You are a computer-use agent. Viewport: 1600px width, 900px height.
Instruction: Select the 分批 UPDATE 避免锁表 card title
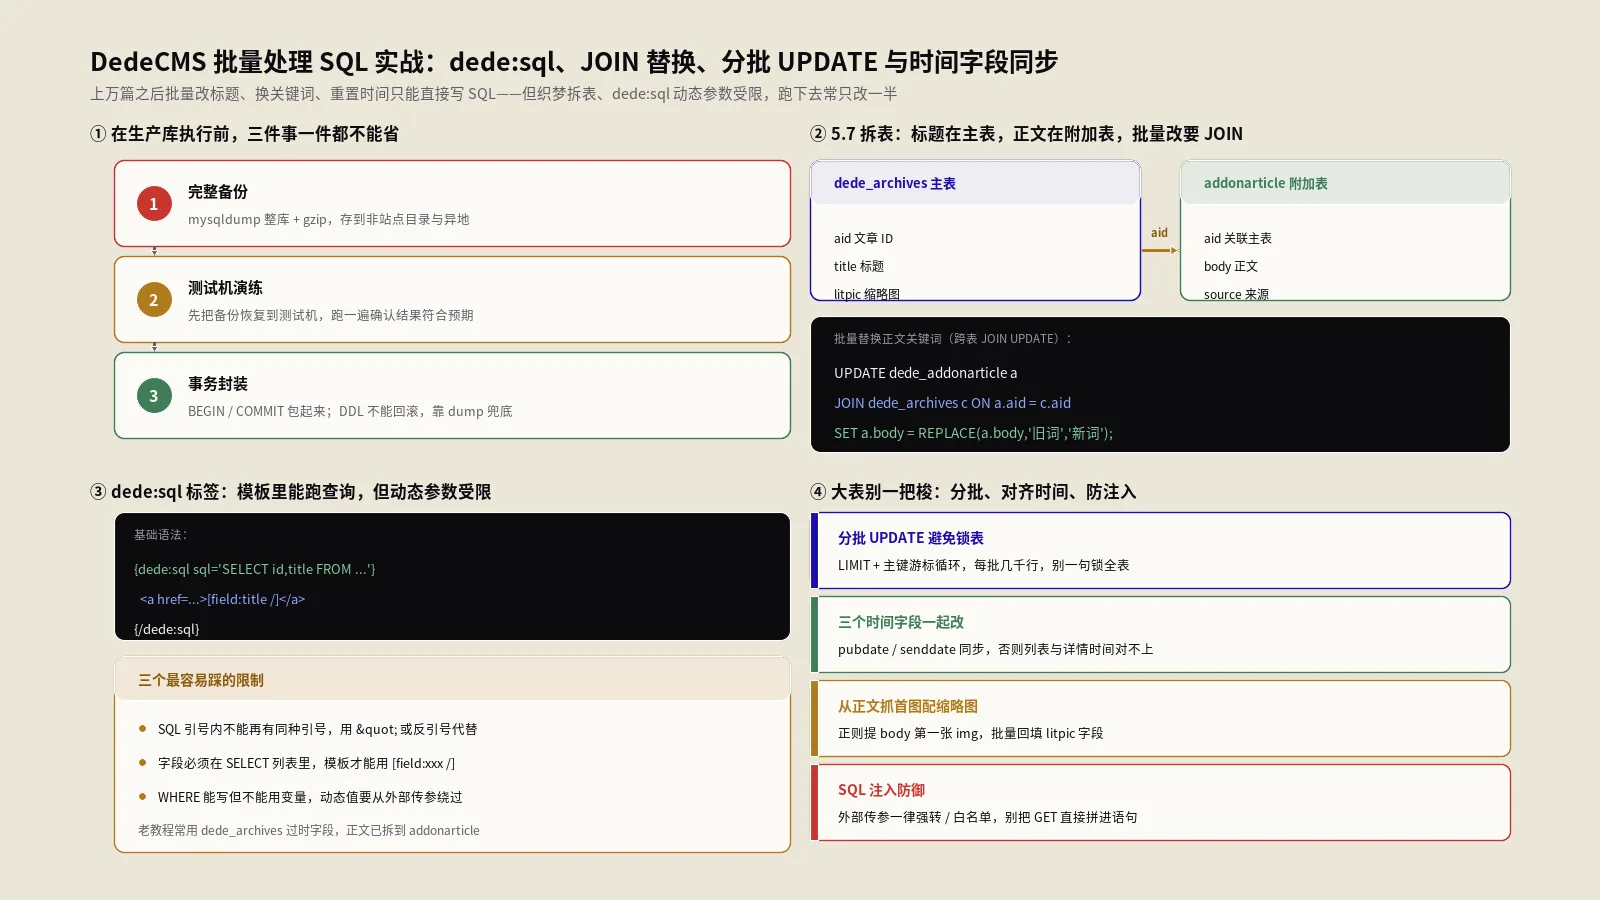[x=910, y=538]
